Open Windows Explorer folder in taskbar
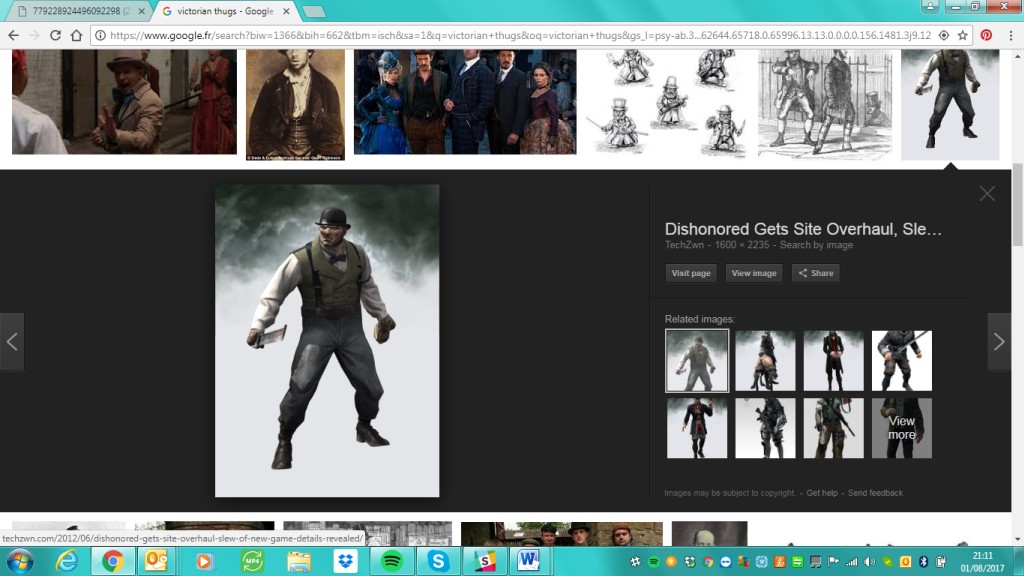The image size is (1024, 576). [x=299, y=562]
